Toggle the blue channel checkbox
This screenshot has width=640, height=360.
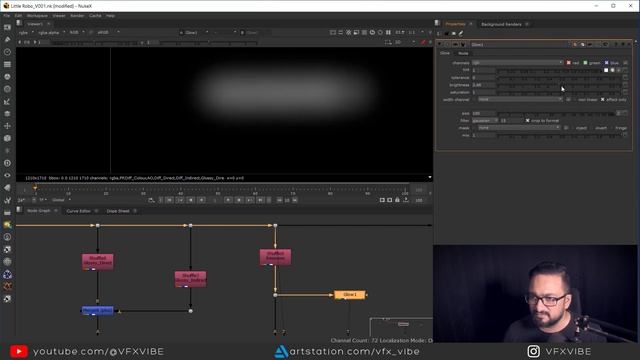607,63
